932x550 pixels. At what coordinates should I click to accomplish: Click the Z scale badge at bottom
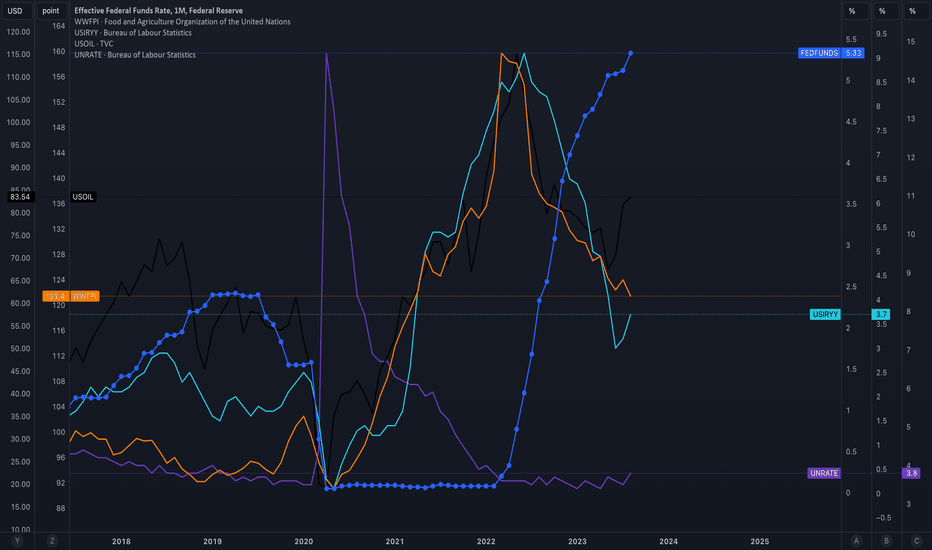52,540
